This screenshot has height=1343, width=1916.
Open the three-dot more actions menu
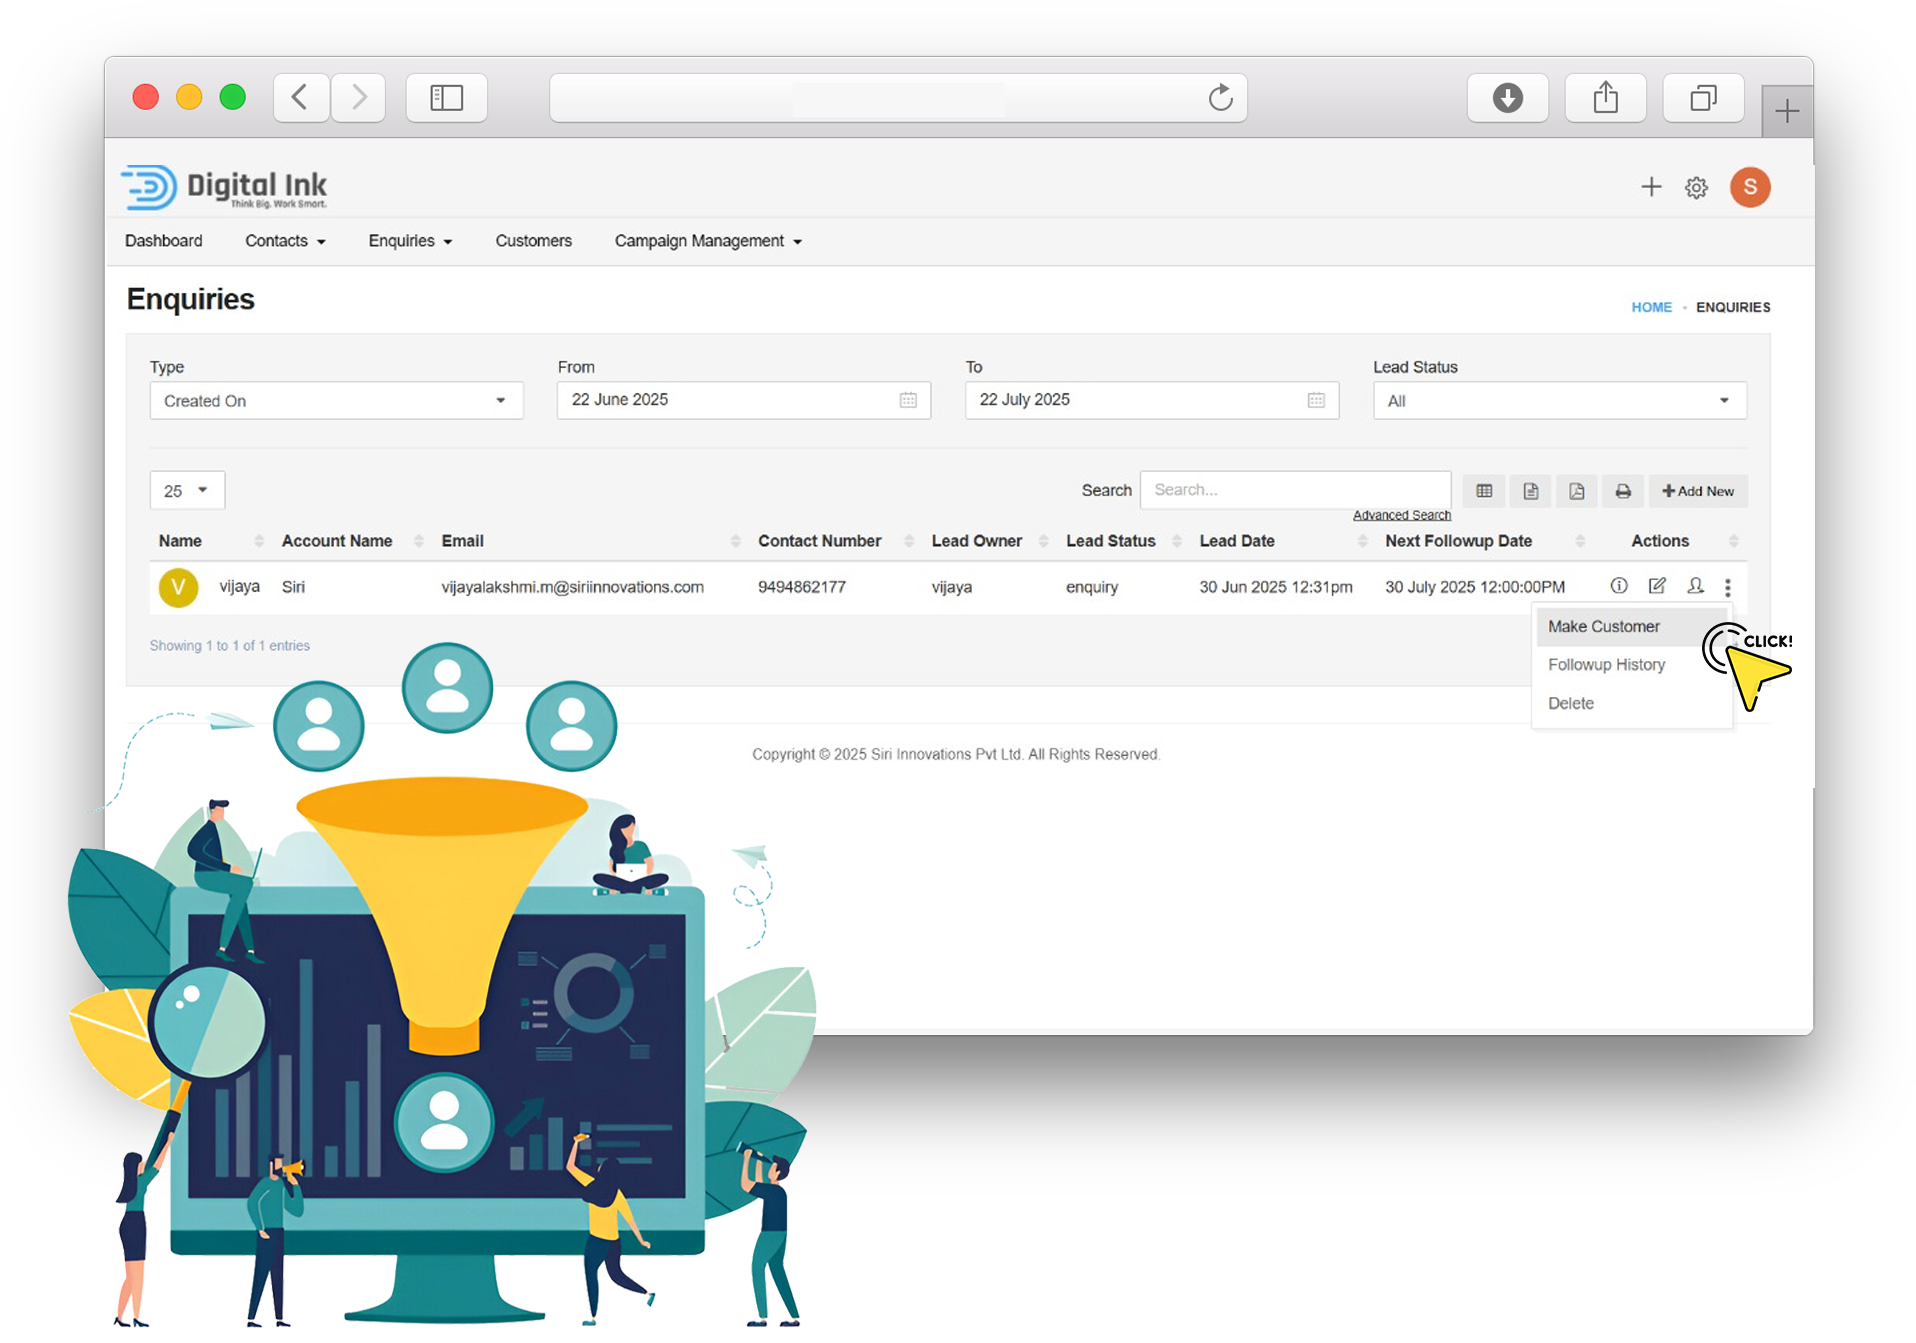(1727, 588)
